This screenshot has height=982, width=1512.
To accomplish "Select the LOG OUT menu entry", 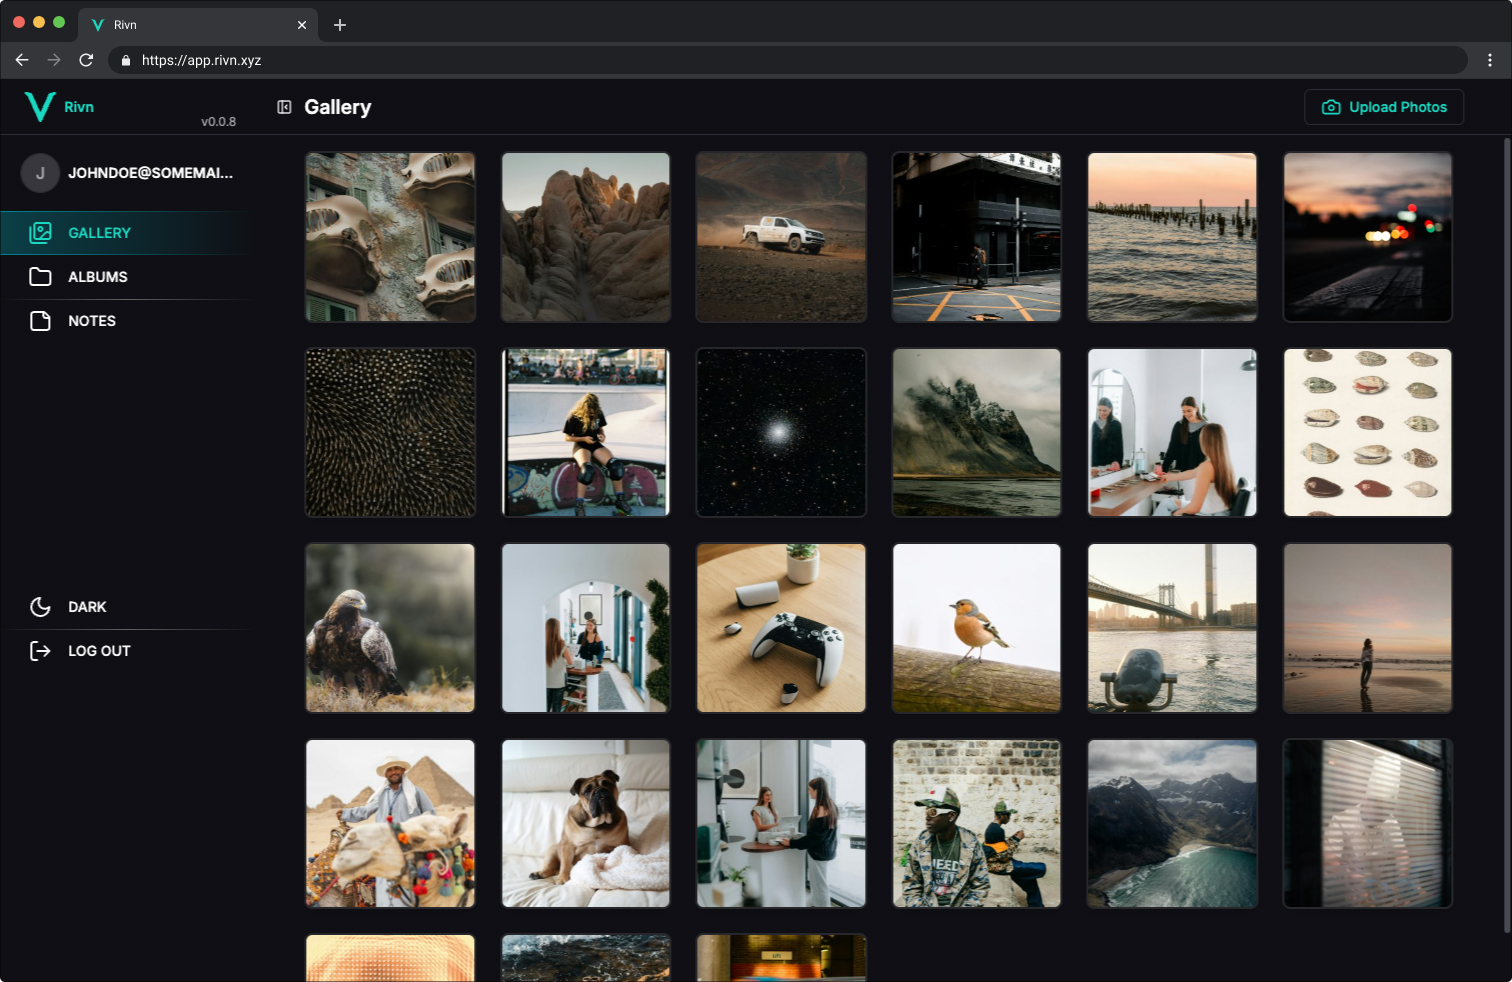I will click(124, 651).
